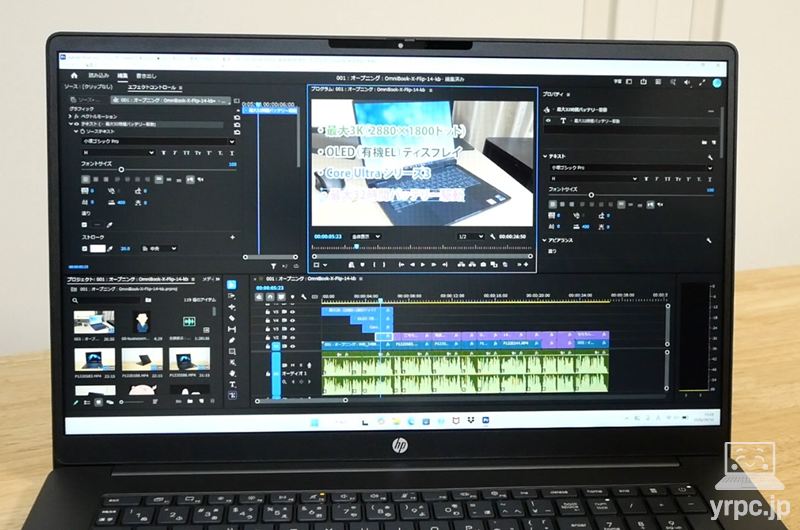Open the Premiere Home screen icon
Viewport: 800px width, 530px height.
[74, 75]
